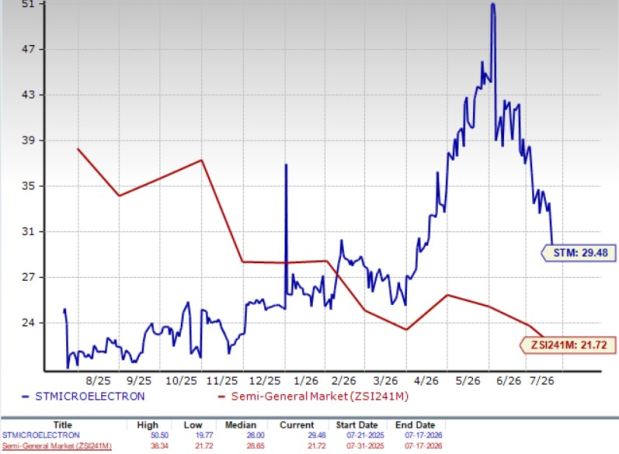Select STM start date 07-21-2025
This screenshot has width=619, height=454.
click(365, 435)
